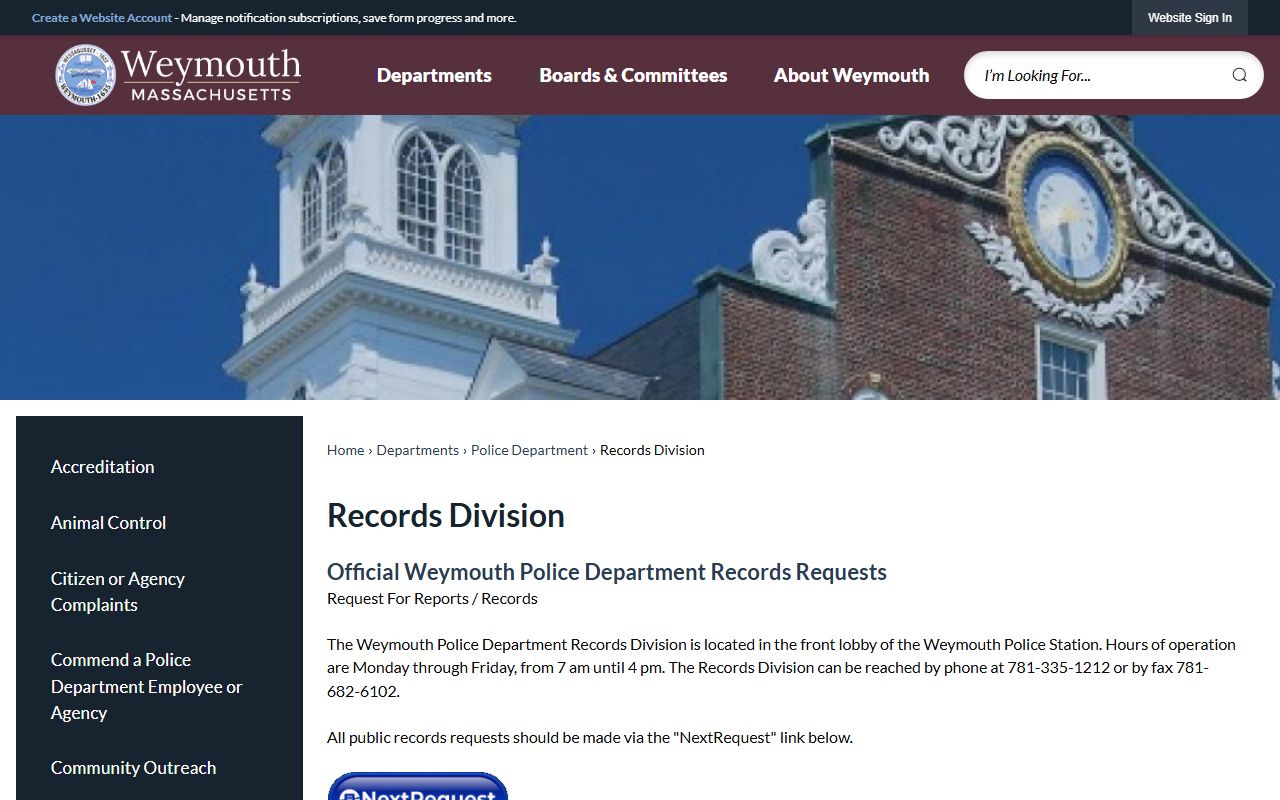Open the About Weymouth menu

pyautogui.click(x=851, y=75)
